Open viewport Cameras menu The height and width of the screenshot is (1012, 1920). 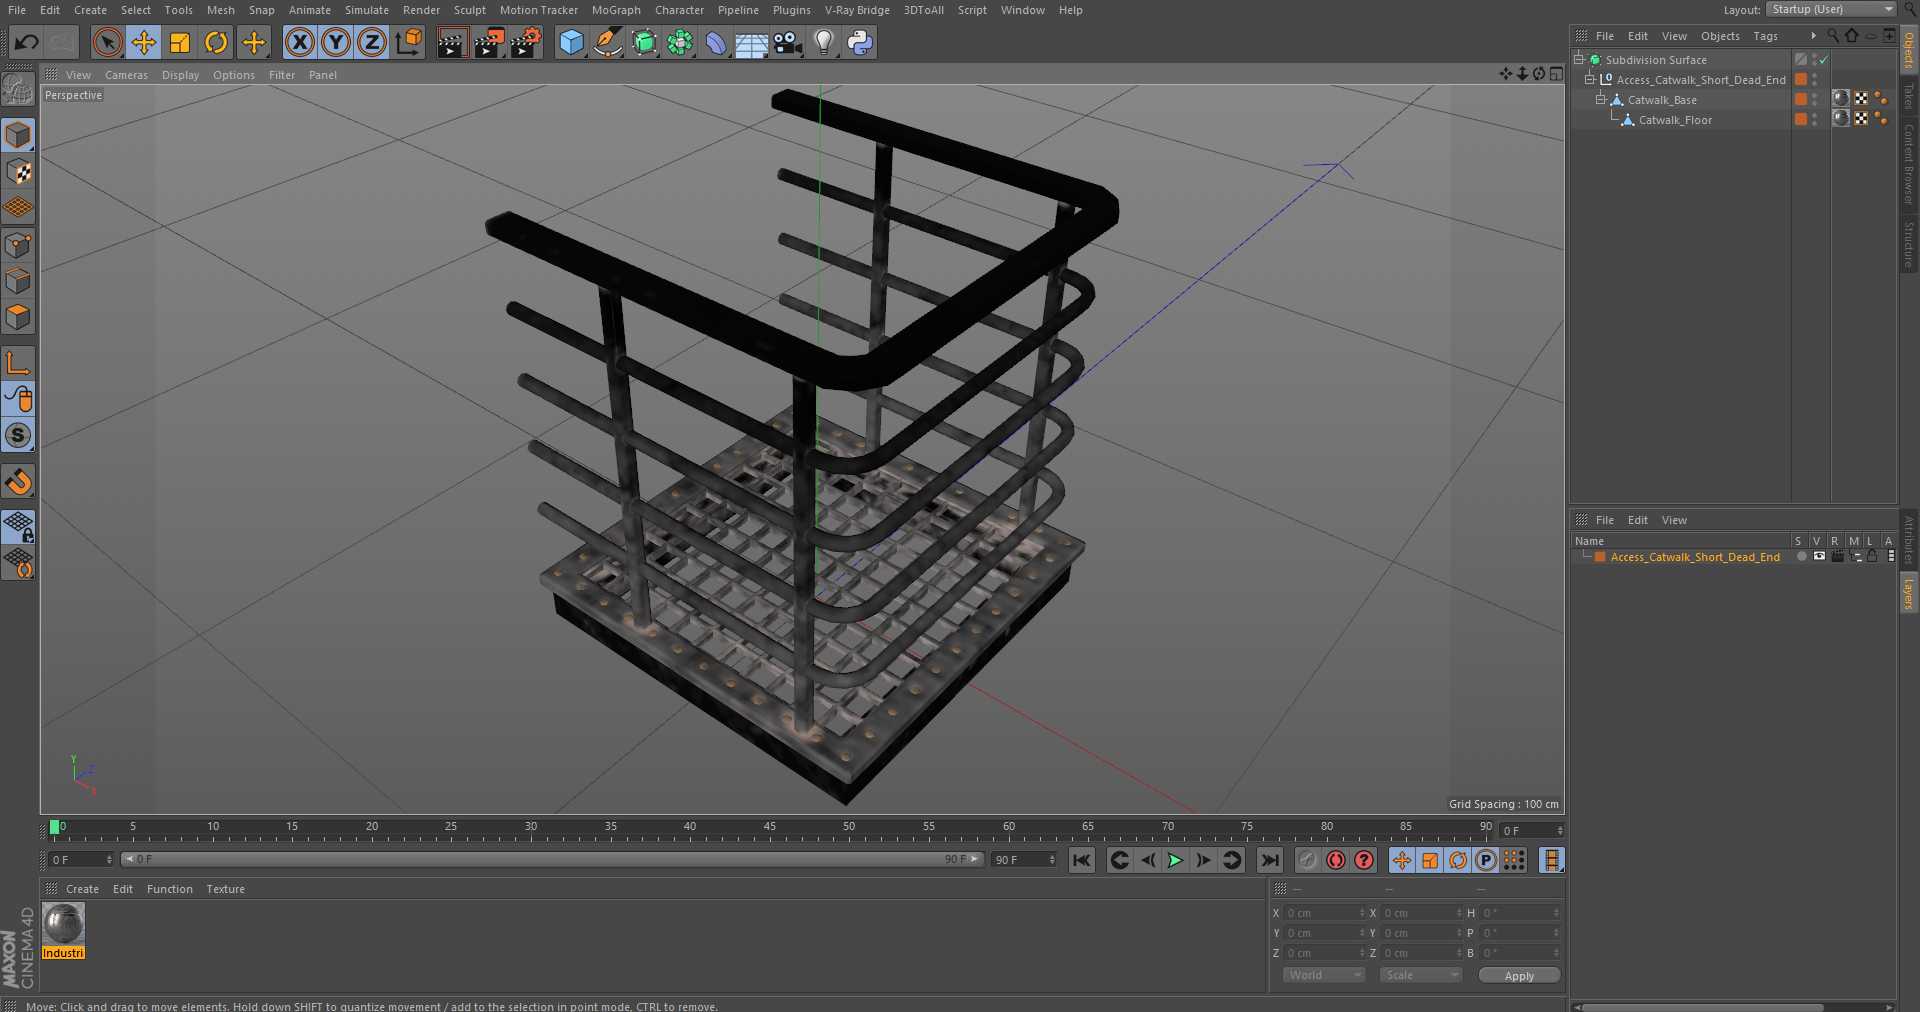126,75
